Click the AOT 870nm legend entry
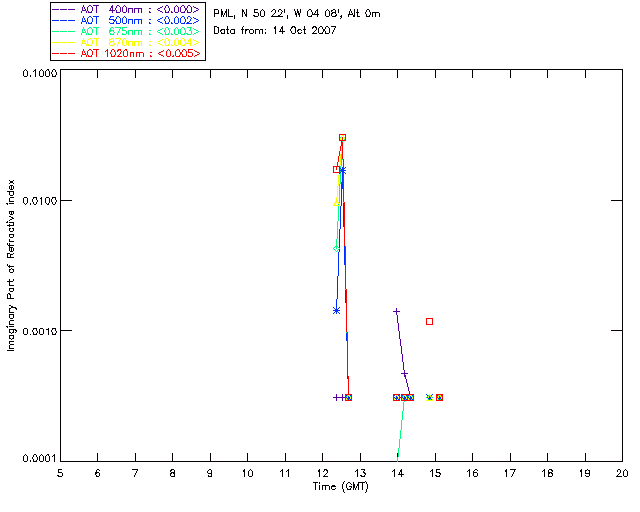 (127, 42)
